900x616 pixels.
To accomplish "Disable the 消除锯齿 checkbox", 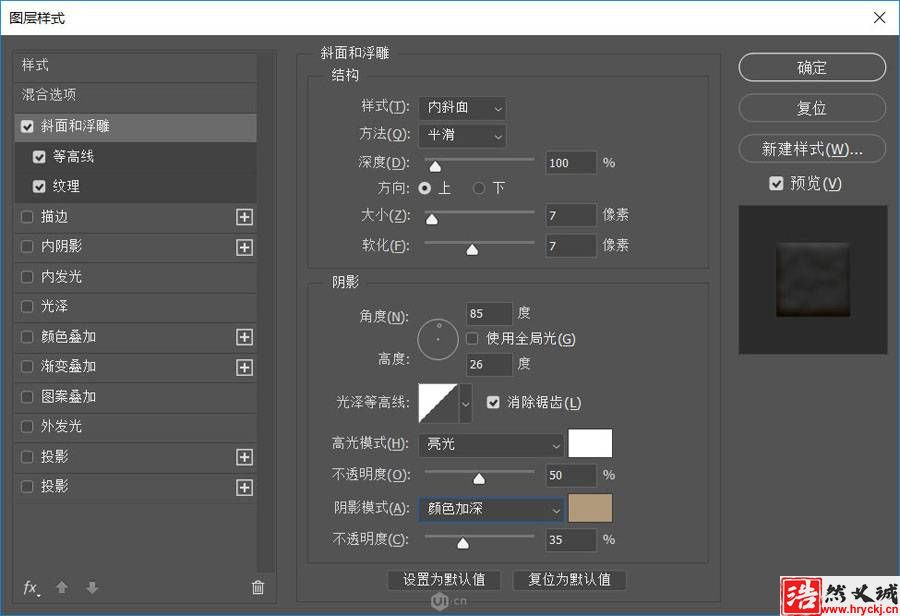I will point(493,402).
